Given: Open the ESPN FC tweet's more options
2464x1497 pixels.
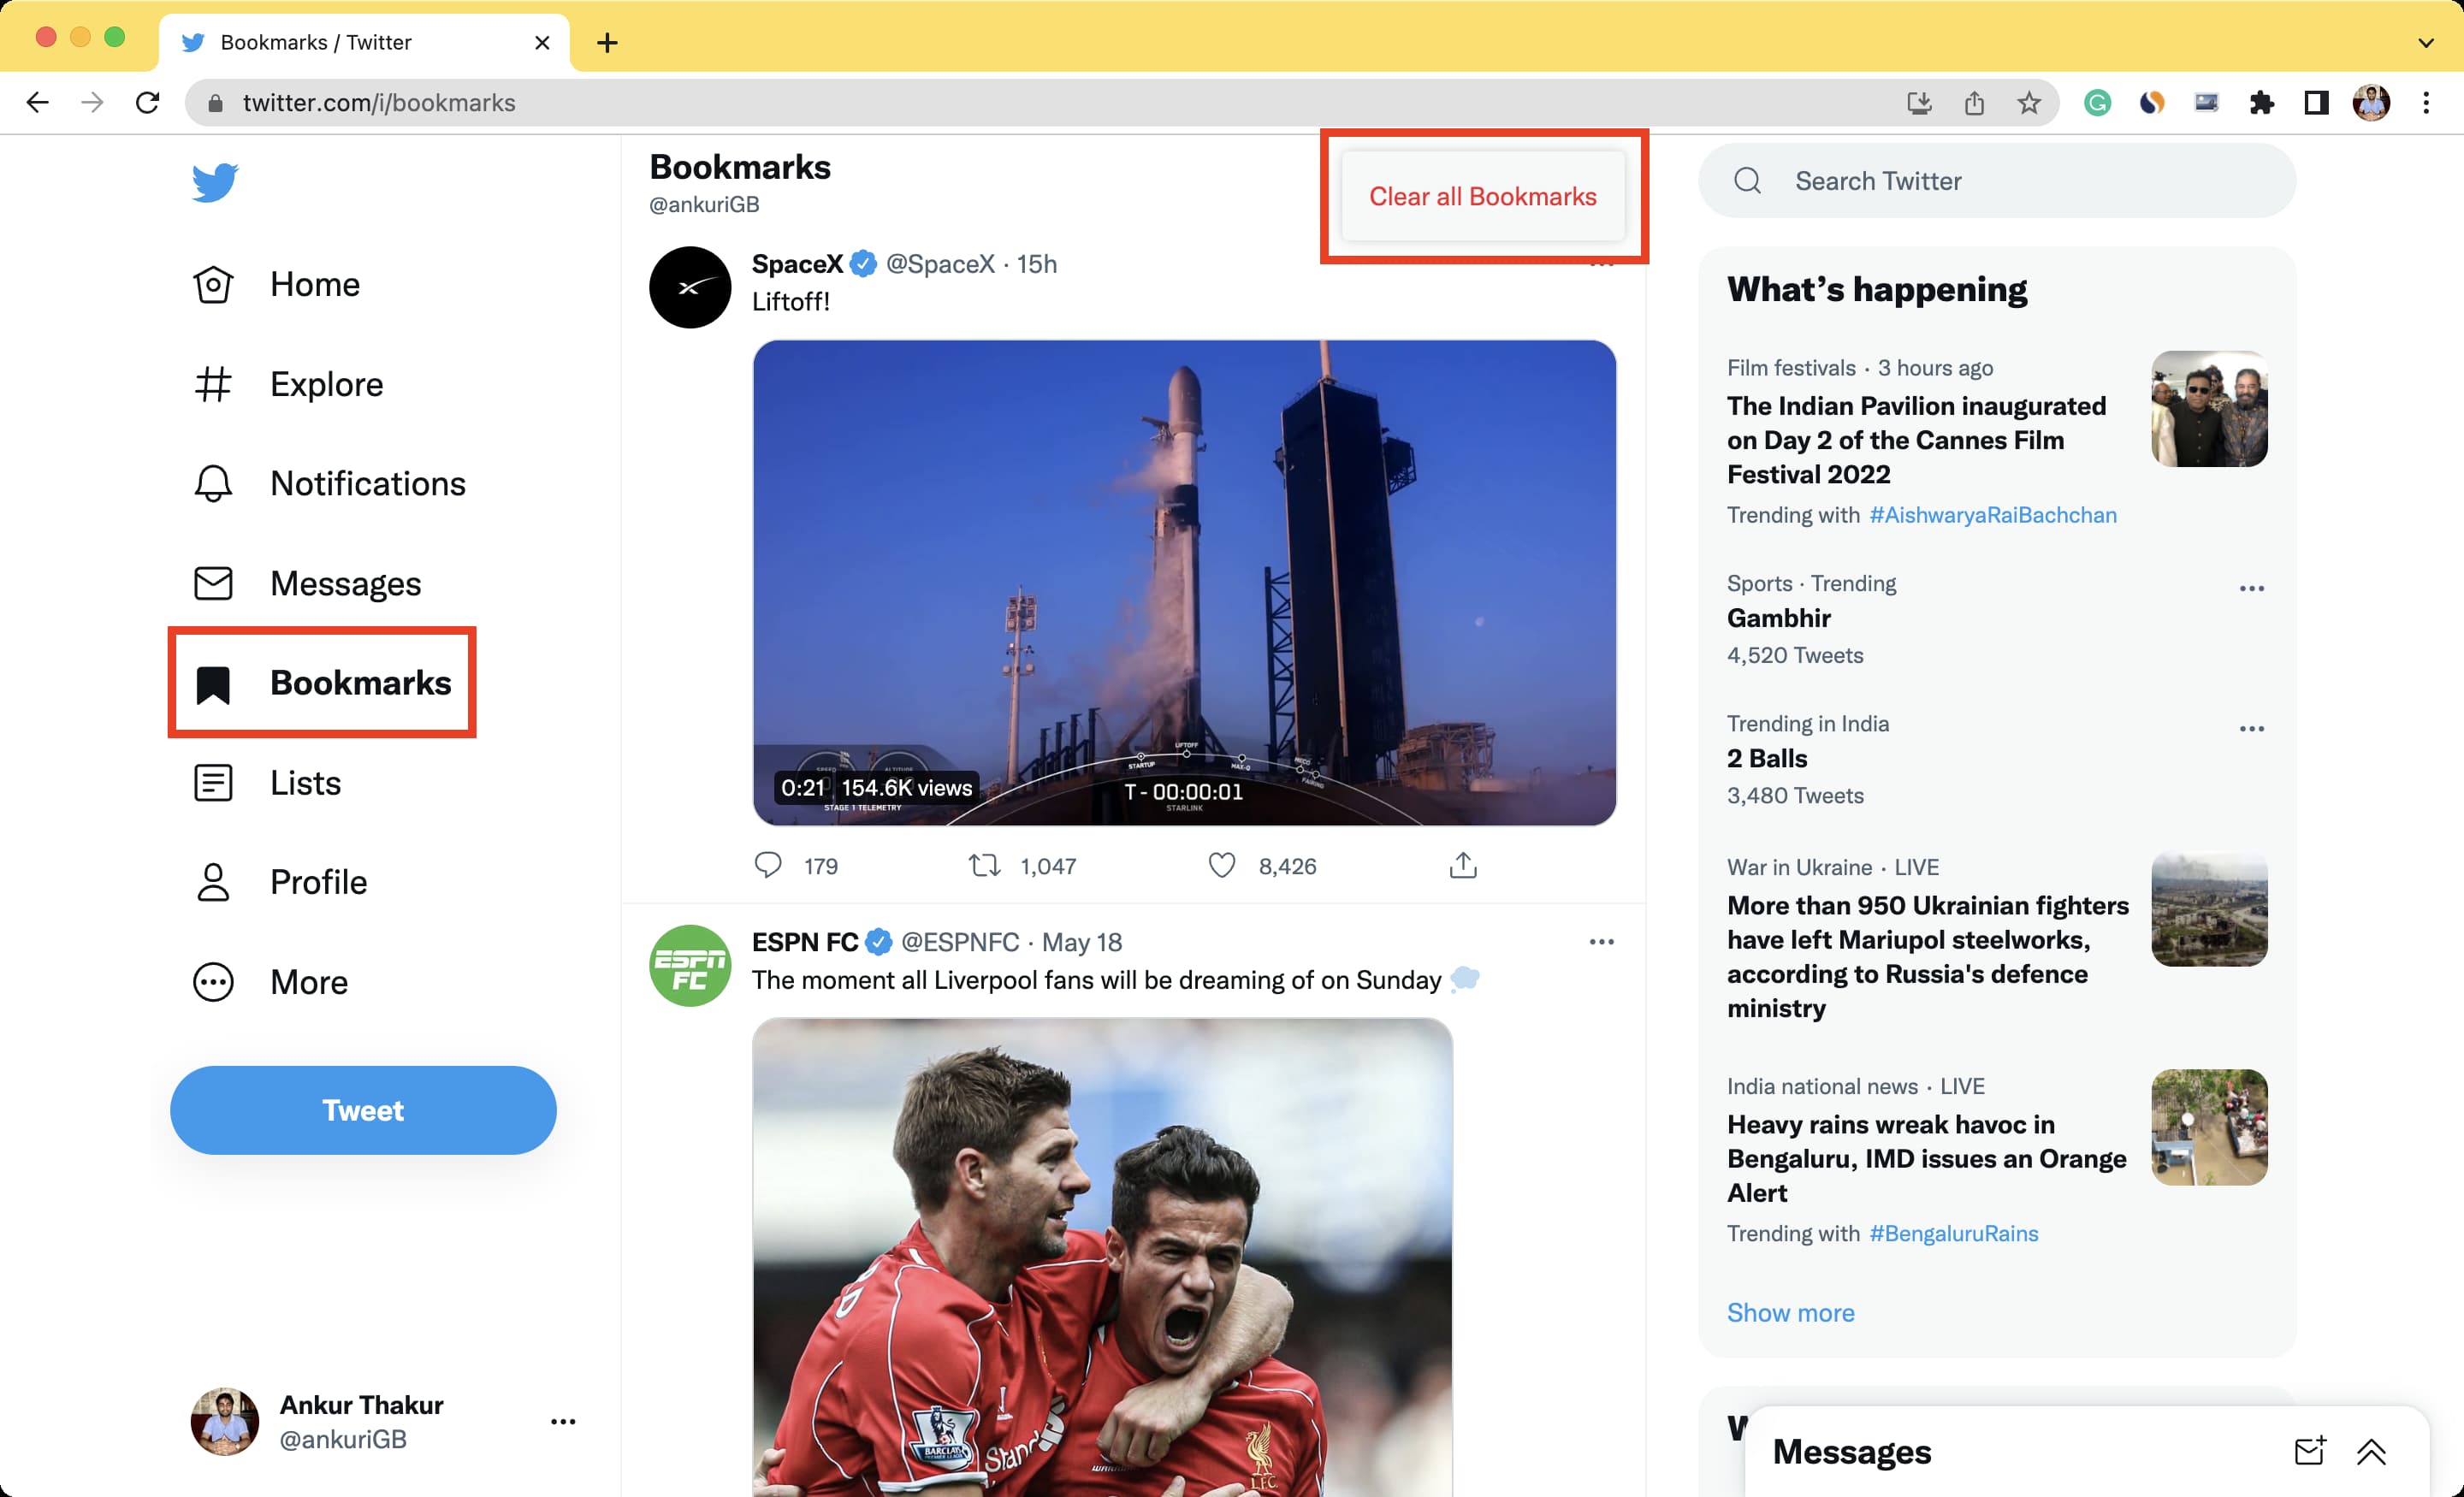Looking at the screenshot, I should (x=1601, y=941).
